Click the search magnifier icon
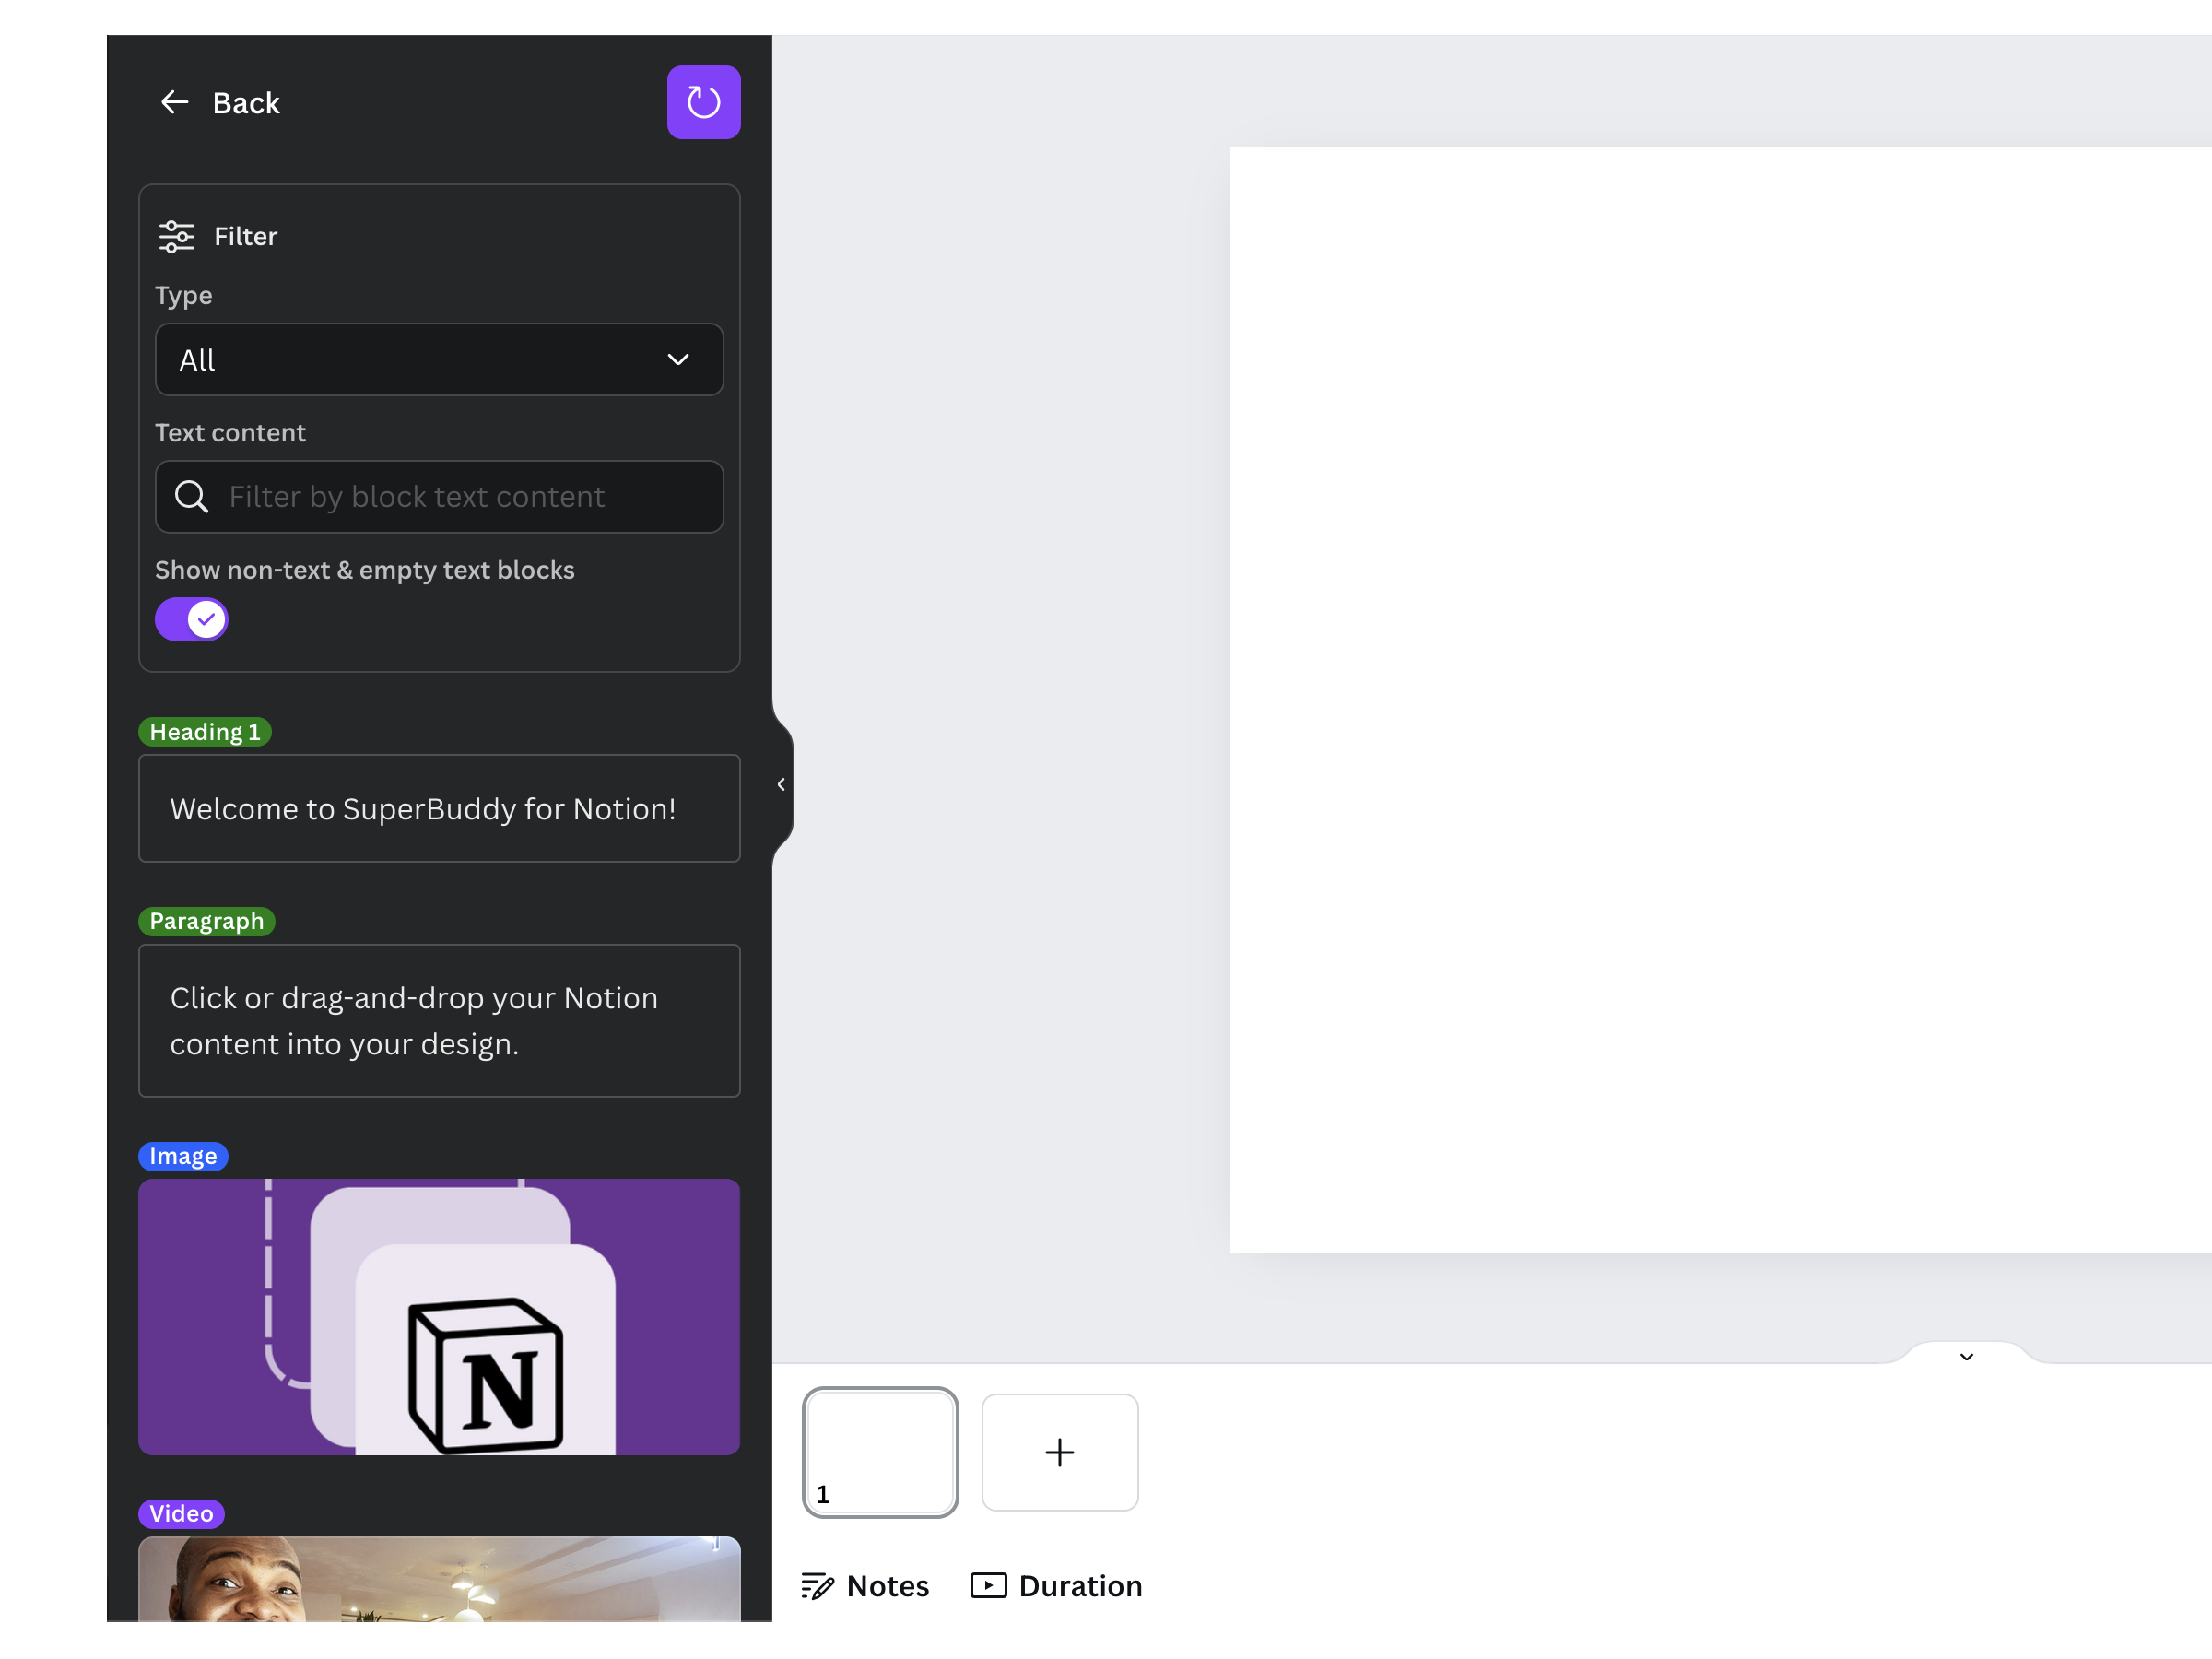The height and width of the screenshot is (1659, 2212). click(x=191, y=497)
